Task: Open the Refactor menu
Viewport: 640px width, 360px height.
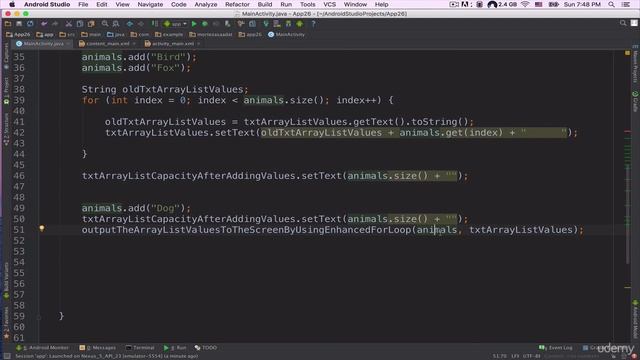Action: [x=237, y=4]
